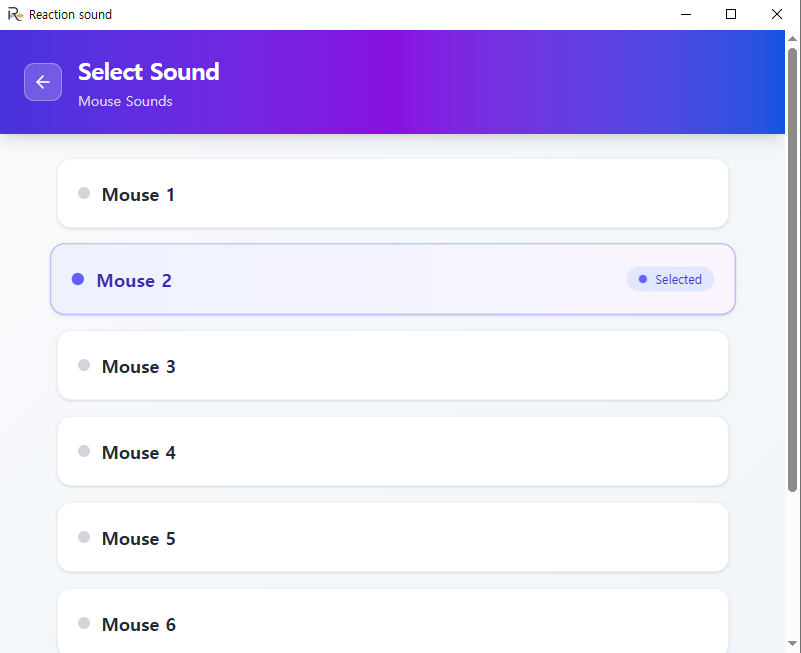This screenshot has height=653, width=801.
Task: Select the gray radio dot beside Mouse 4
Action: point(84,451)
